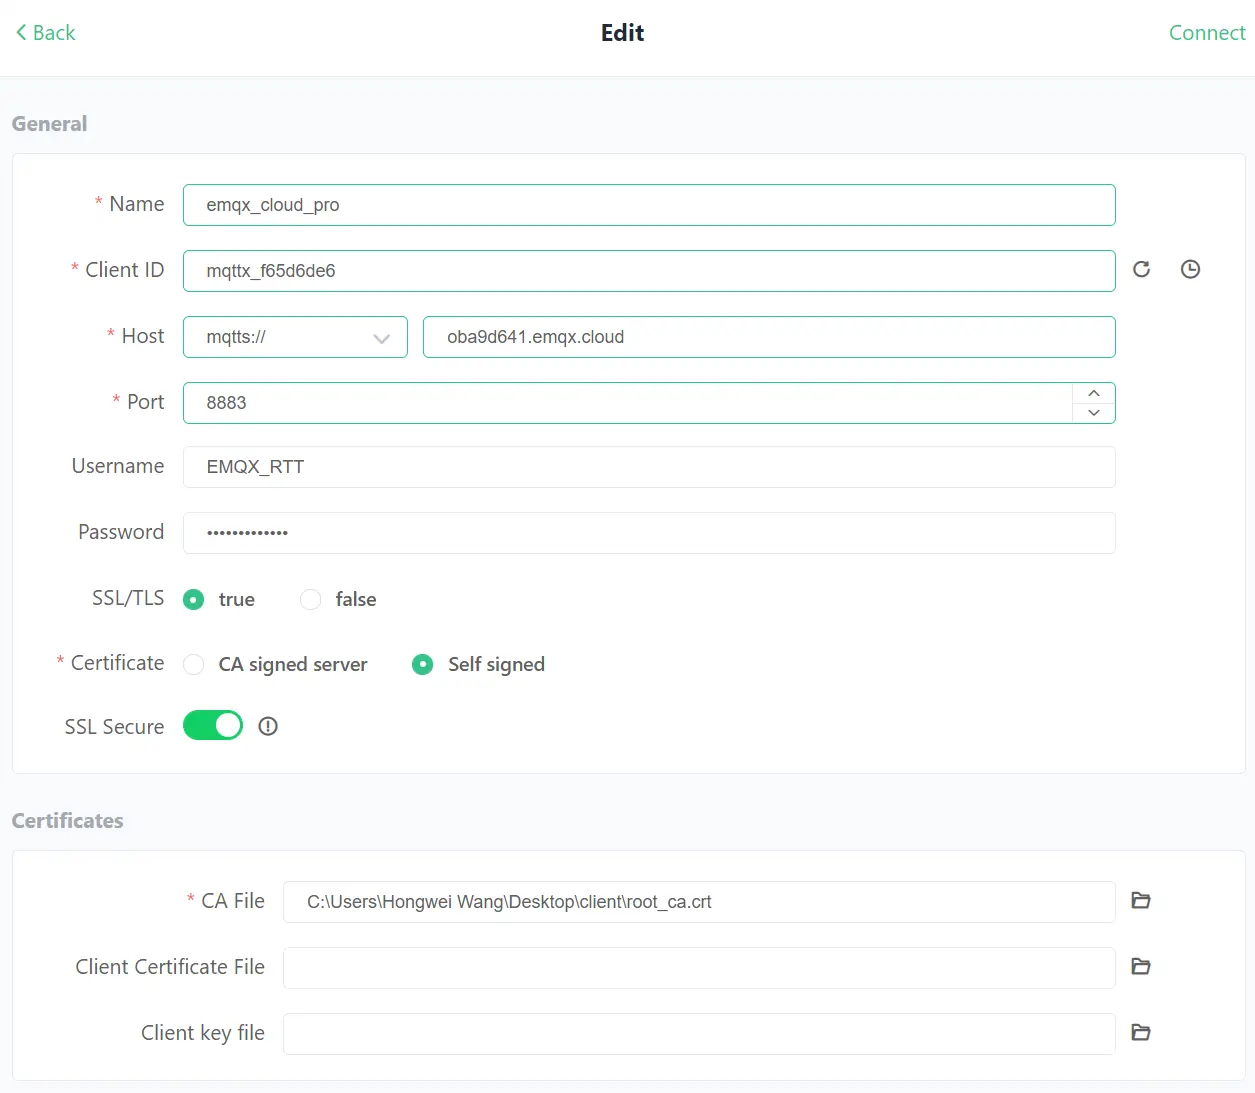
Task: Increase port number with up arrow
Action: (x=1094, y=393)
